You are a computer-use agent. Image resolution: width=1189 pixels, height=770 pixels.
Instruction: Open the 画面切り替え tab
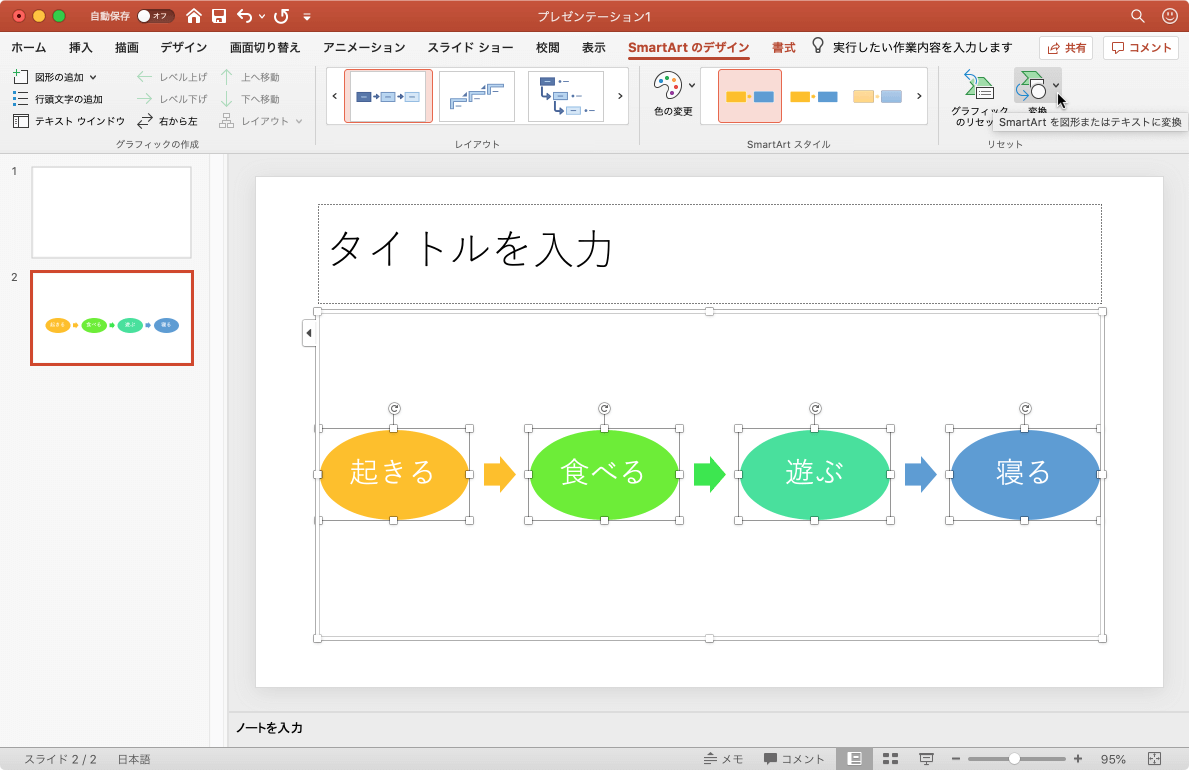(265, 48)
